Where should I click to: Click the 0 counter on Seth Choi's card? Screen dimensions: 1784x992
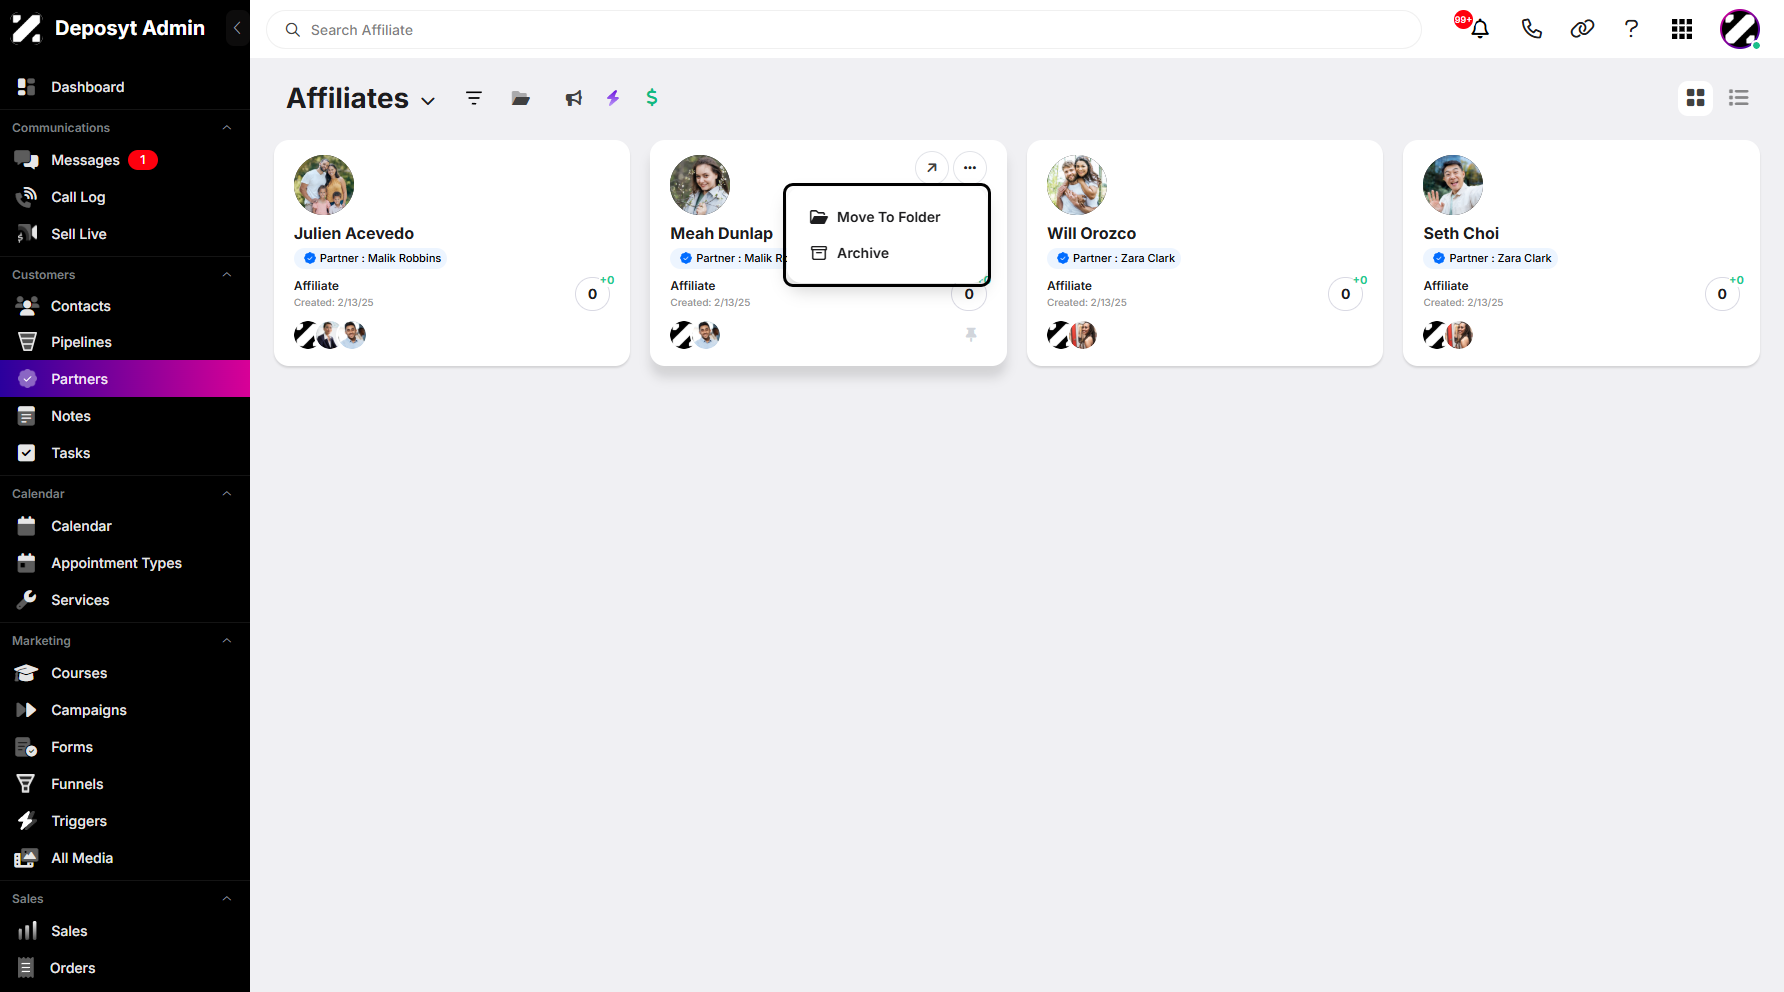[x=1722, y=294]
